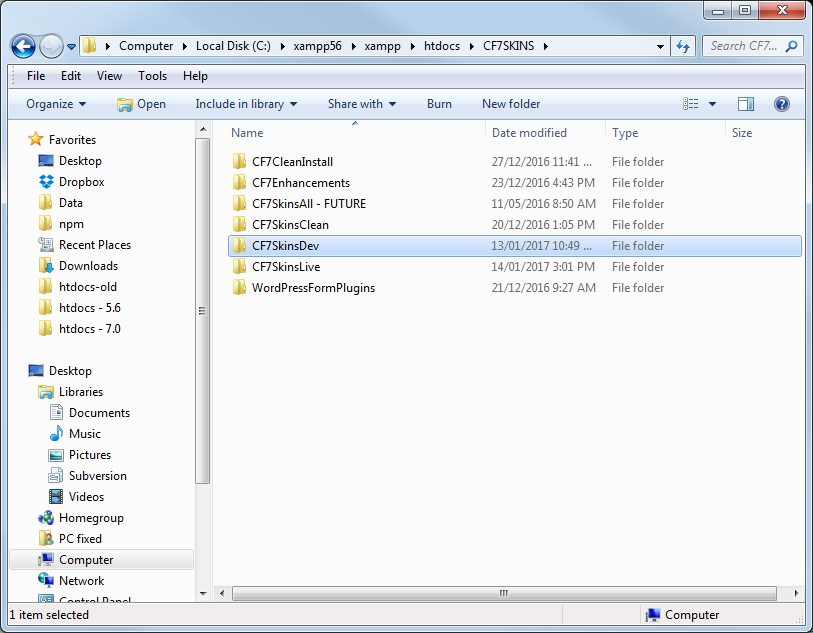Expand Include in library dropdown
Image resolution: width=813 pixels, height=633 pixels.
point(246,104)
